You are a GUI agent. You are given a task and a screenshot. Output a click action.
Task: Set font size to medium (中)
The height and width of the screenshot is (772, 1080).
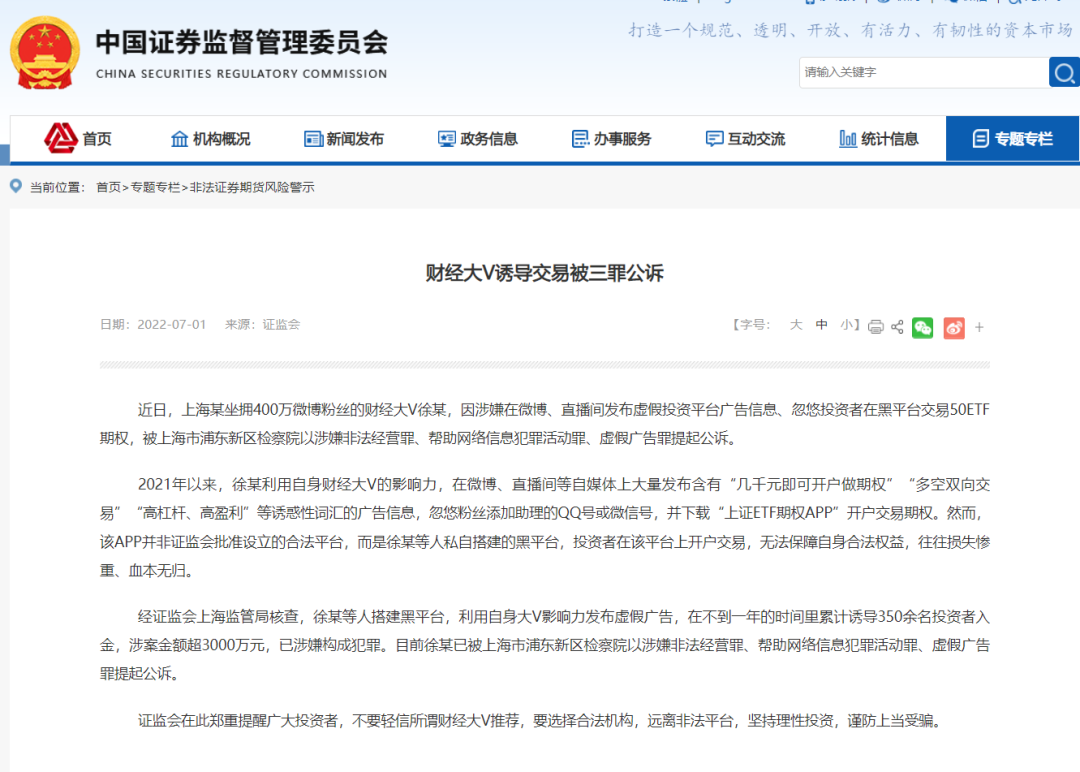[822, 325]
